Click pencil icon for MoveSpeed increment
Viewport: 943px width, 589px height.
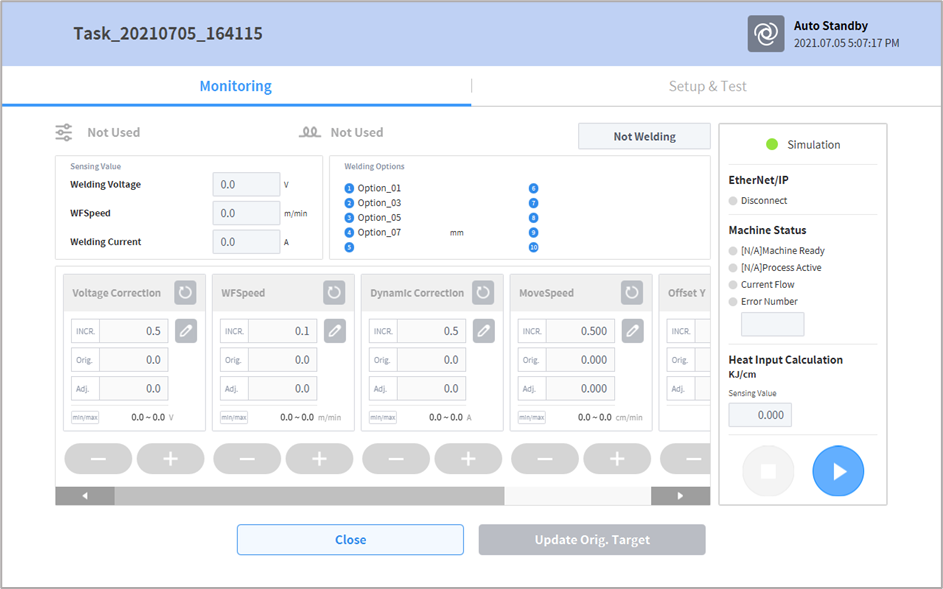point(632,331)
